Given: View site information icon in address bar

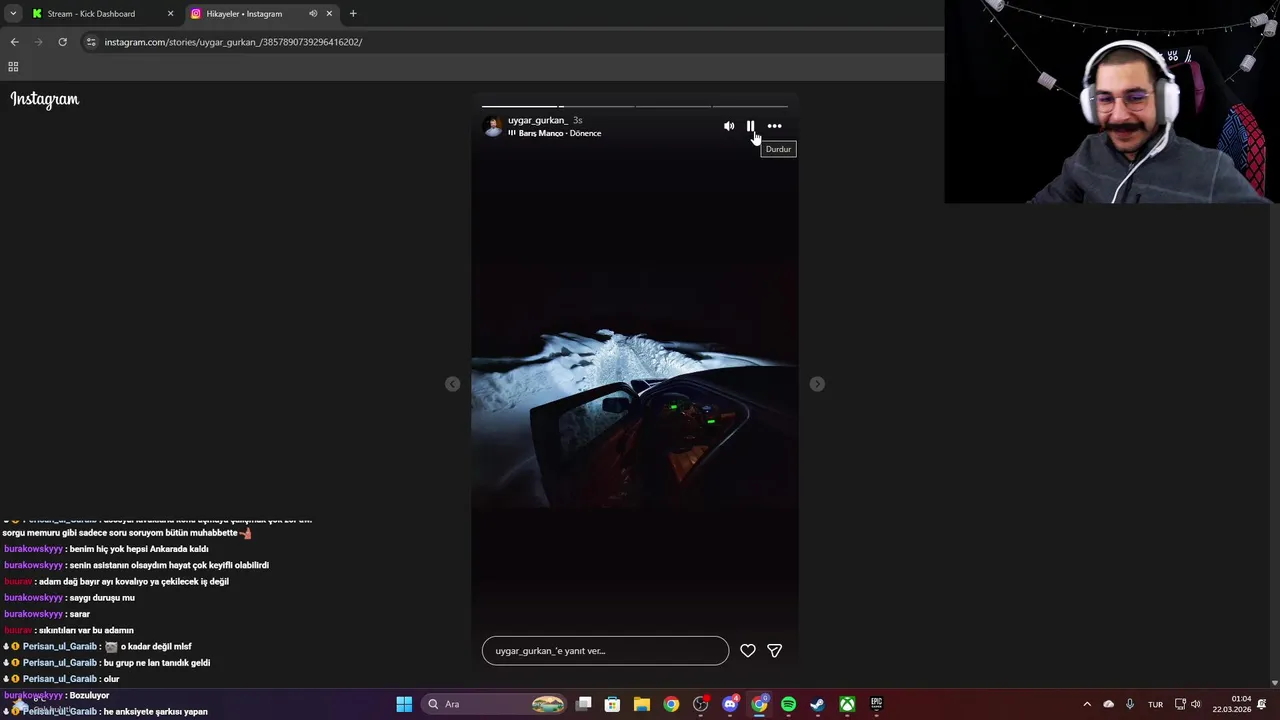Looking at the screenshot, I should 91,42.
